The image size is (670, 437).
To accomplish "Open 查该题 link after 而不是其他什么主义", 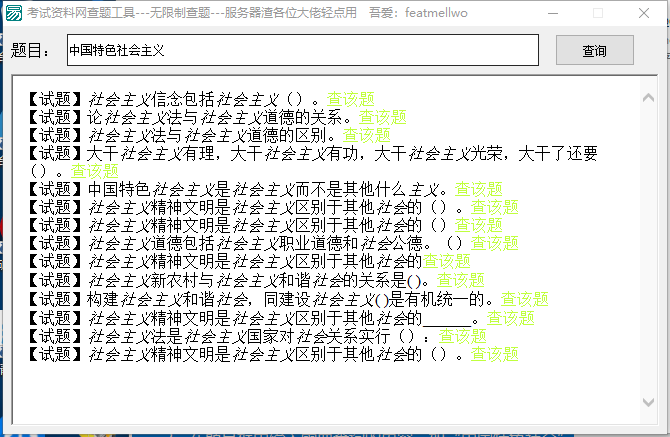I will tap(479, 189).
